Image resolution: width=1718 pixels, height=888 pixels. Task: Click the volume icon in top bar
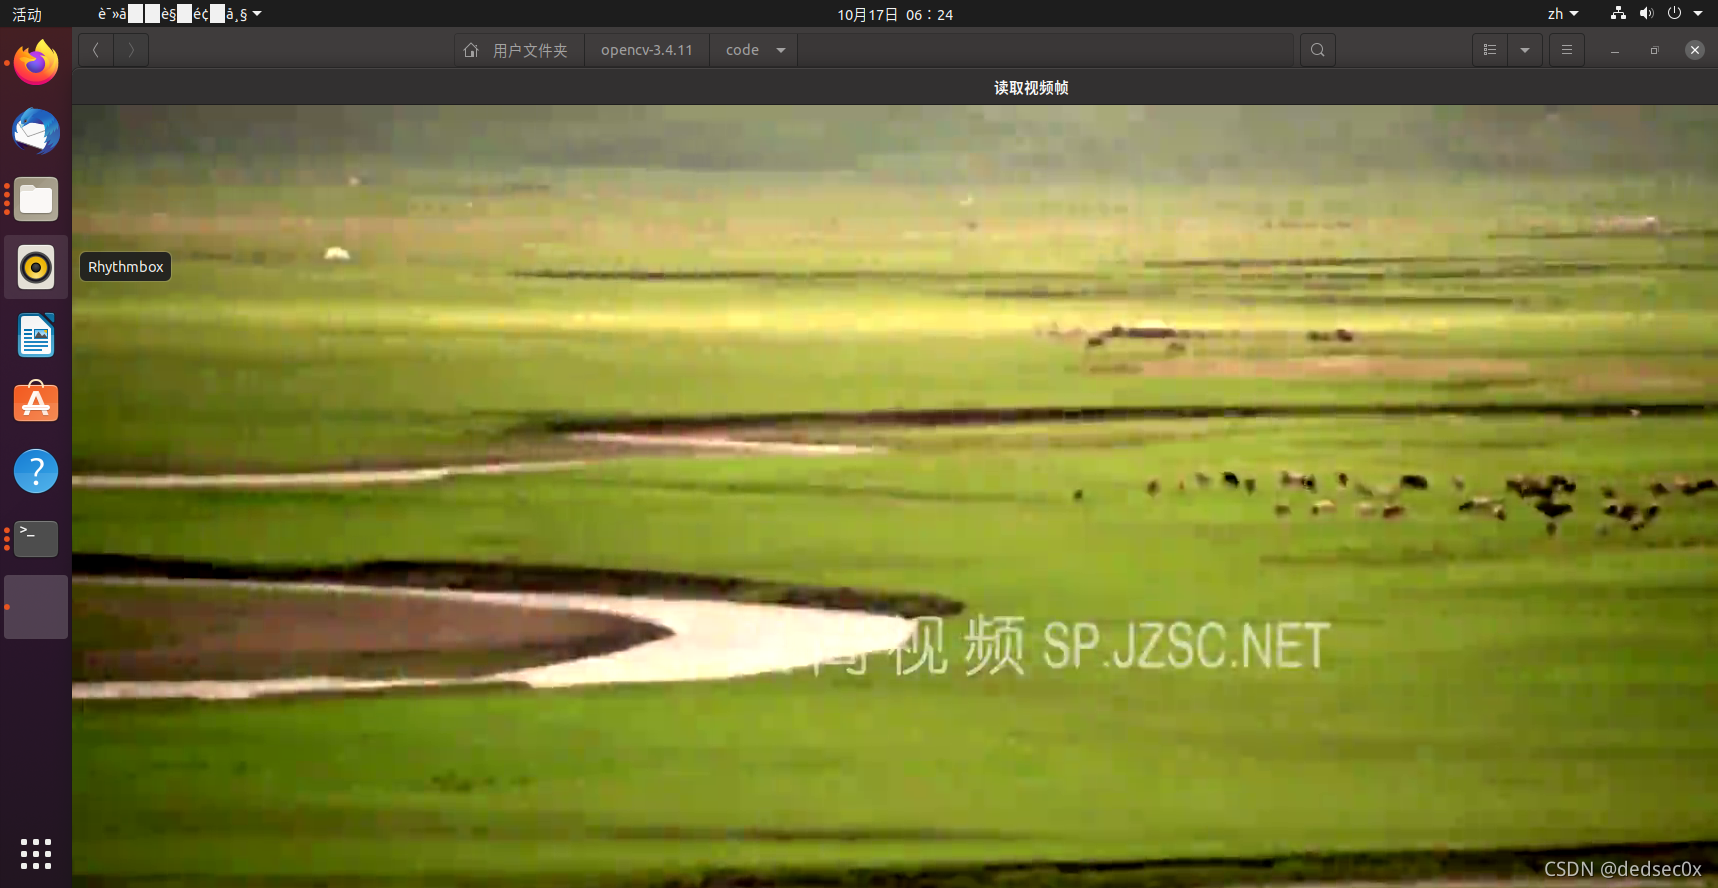coord(1646,13)
